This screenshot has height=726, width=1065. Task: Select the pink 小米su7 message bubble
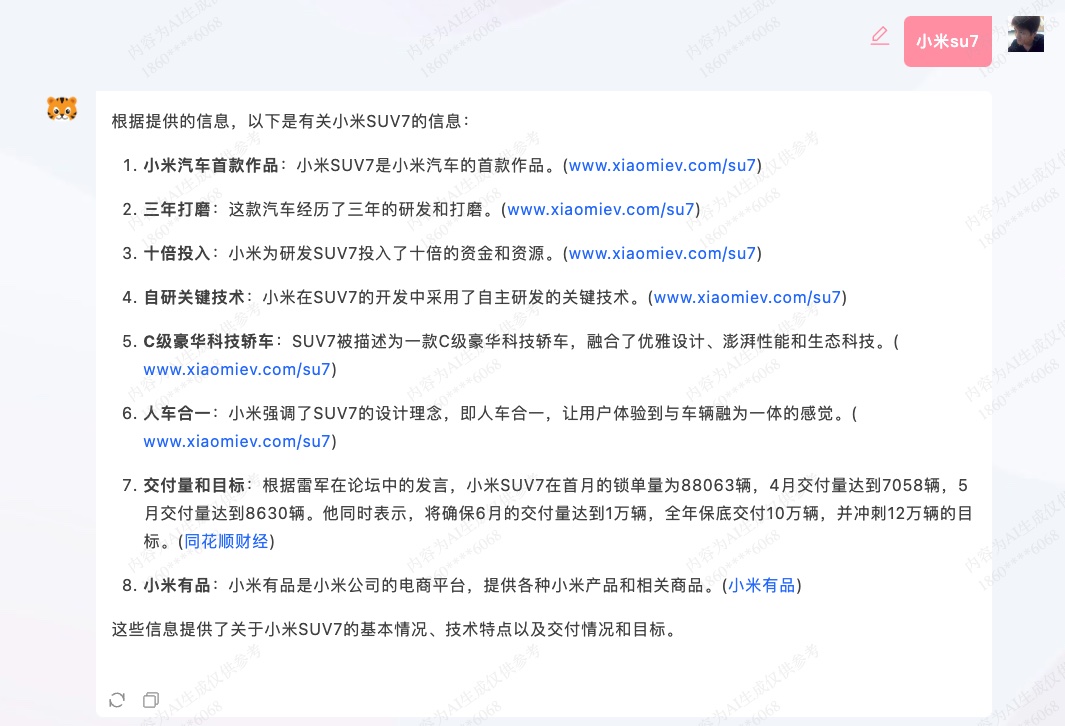(x=946, y=41)
